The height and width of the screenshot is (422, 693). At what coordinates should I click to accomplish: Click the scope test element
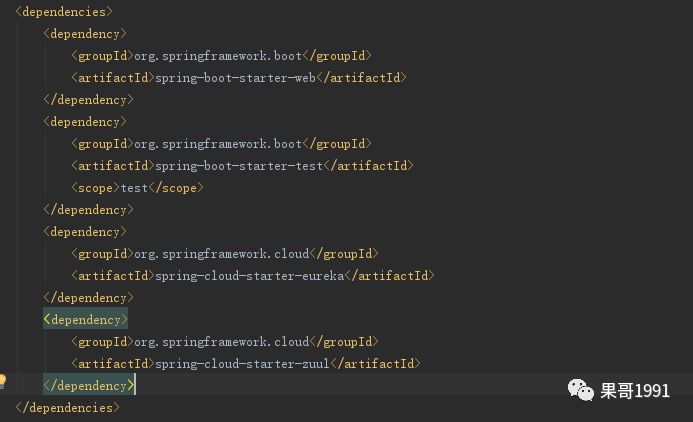137,188
